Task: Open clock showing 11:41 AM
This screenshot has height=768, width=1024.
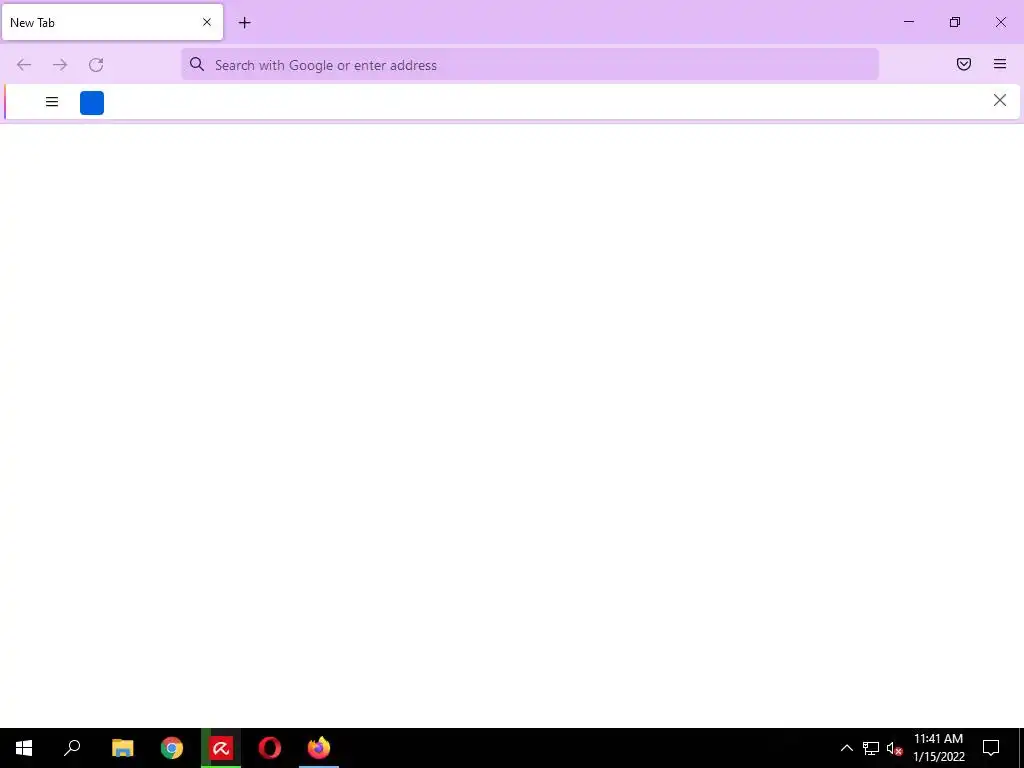Action: (938, 748)
